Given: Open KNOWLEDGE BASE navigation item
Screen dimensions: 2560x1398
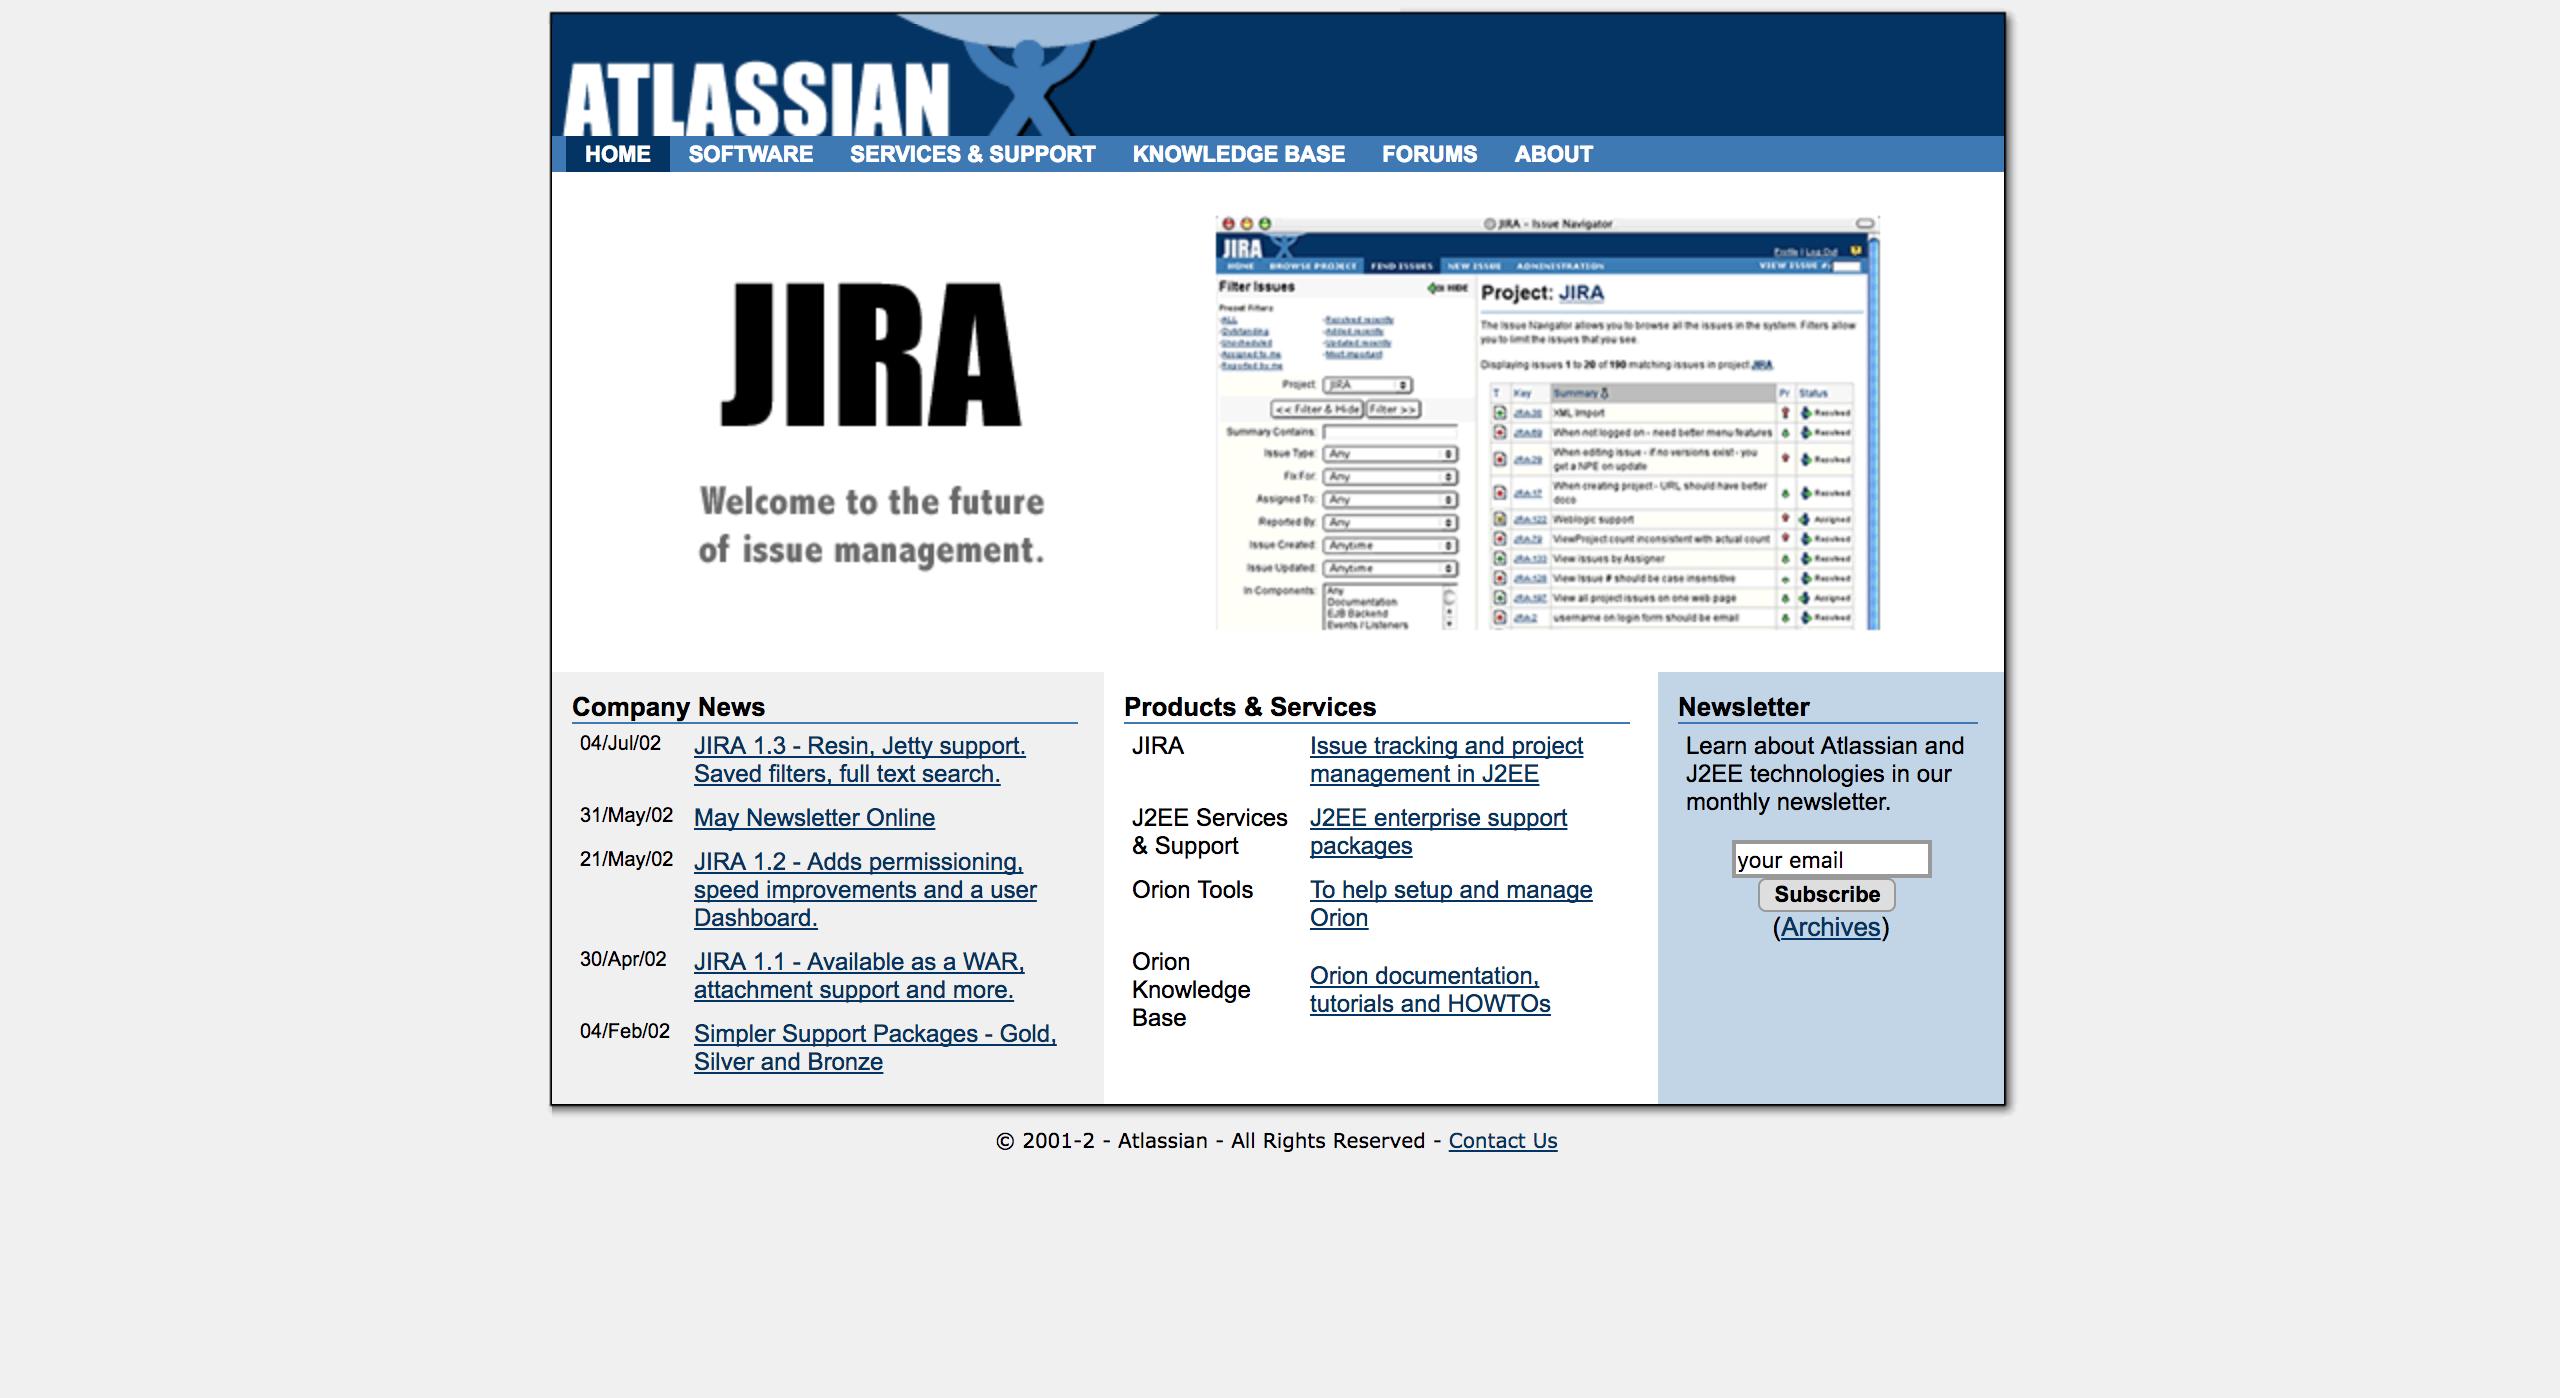Looking at the screenshot, I should 1238,154.
